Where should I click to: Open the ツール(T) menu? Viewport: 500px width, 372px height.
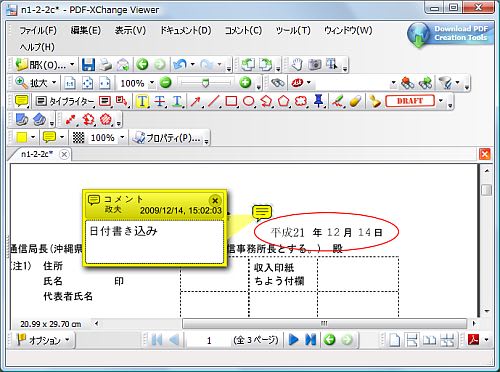pos(293,30)
